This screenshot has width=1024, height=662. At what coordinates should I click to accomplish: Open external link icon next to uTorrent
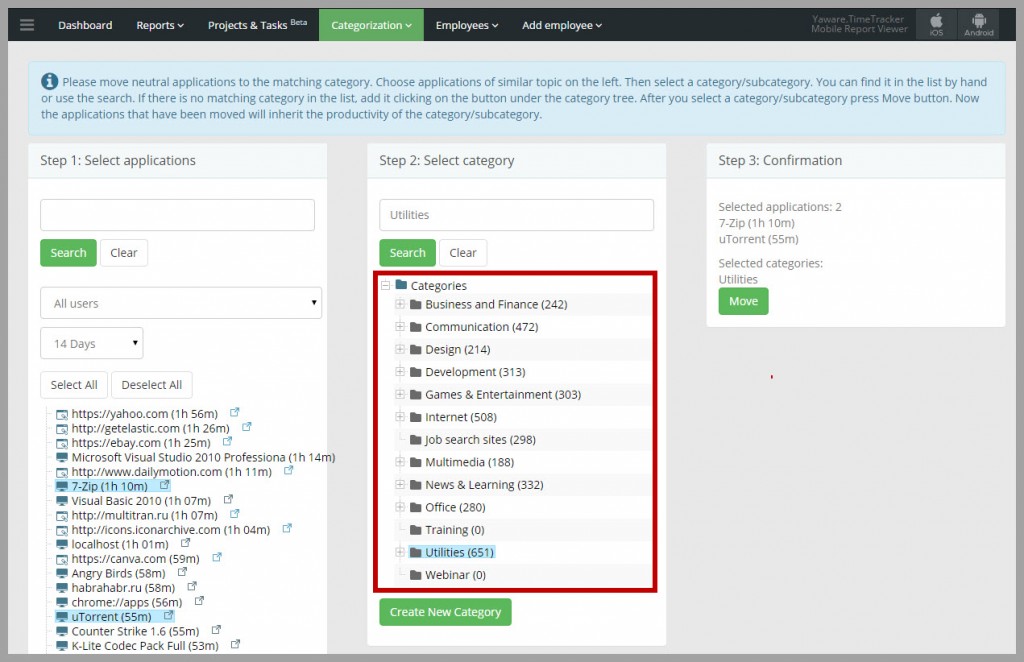pos(168,616)
